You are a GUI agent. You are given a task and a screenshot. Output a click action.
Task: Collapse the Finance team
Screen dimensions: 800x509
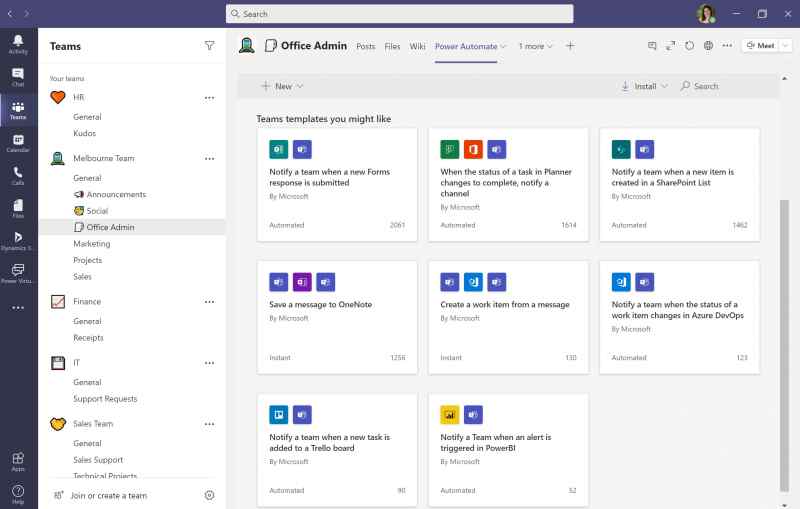[x=87, y=301]
